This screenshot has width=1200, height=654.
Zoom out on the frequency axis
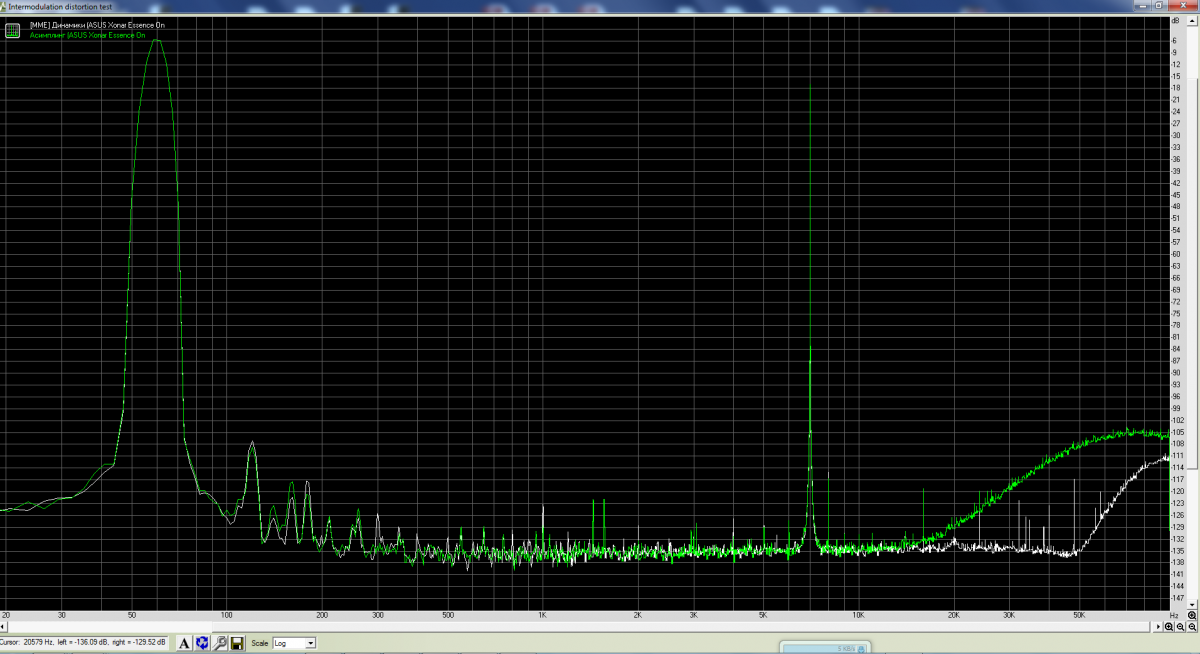point(1181,627)
